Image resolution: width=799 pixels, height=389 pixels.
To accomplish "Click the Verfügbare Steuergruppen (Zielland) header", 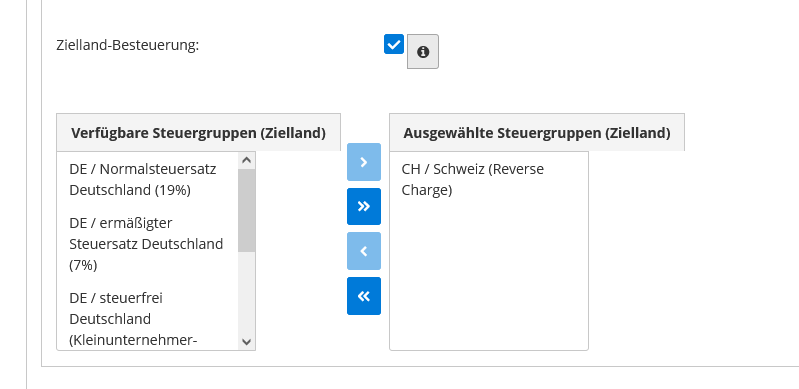I will tap(198, 133).
